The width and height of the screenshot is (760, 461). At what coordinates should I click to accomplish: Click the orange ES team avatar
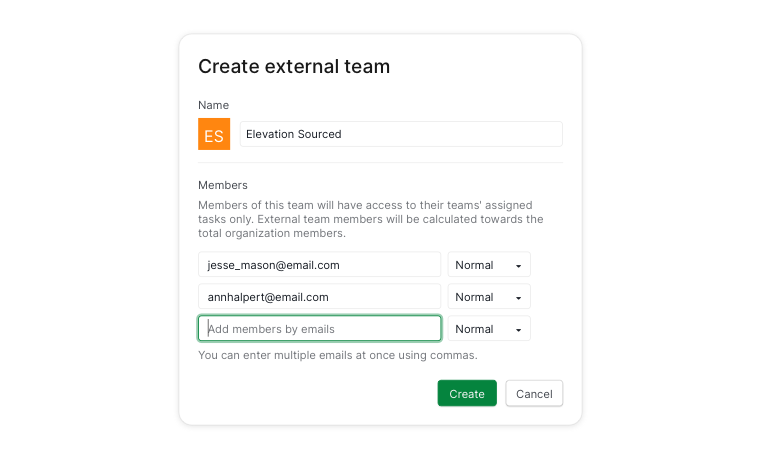tap(214, 134)
